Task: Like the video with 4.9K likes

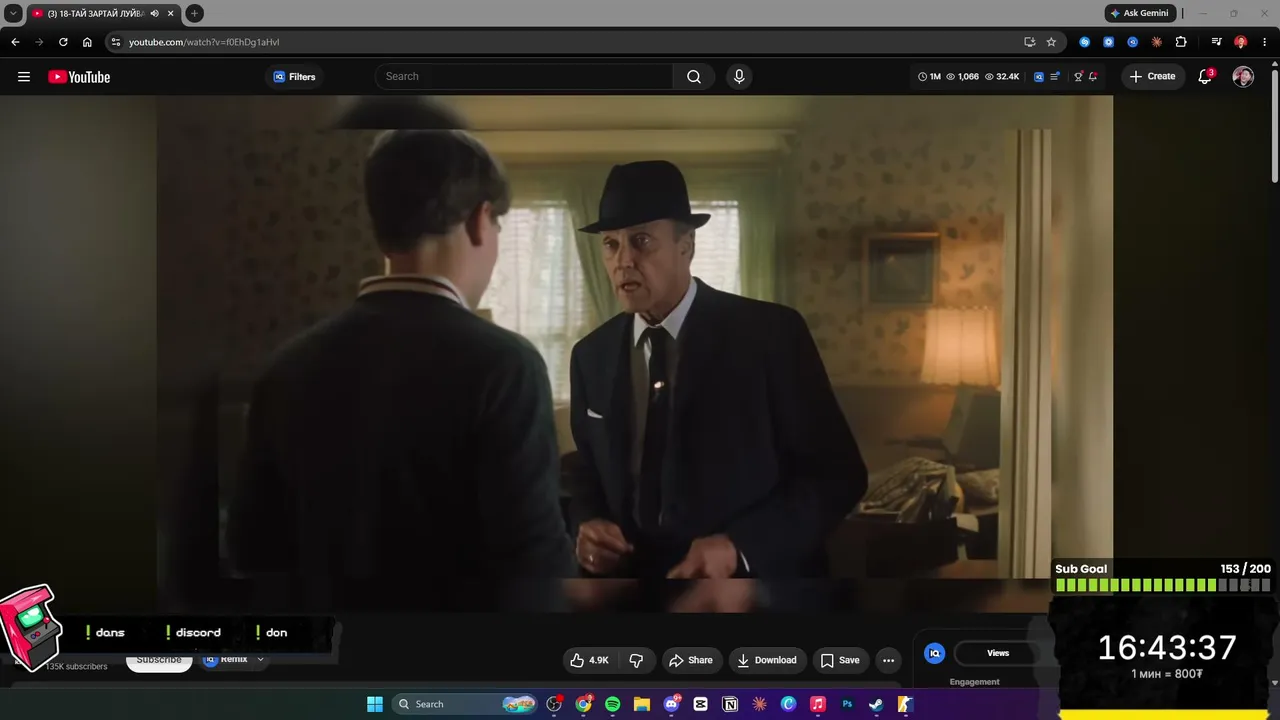Action: (x=589, y=660)
